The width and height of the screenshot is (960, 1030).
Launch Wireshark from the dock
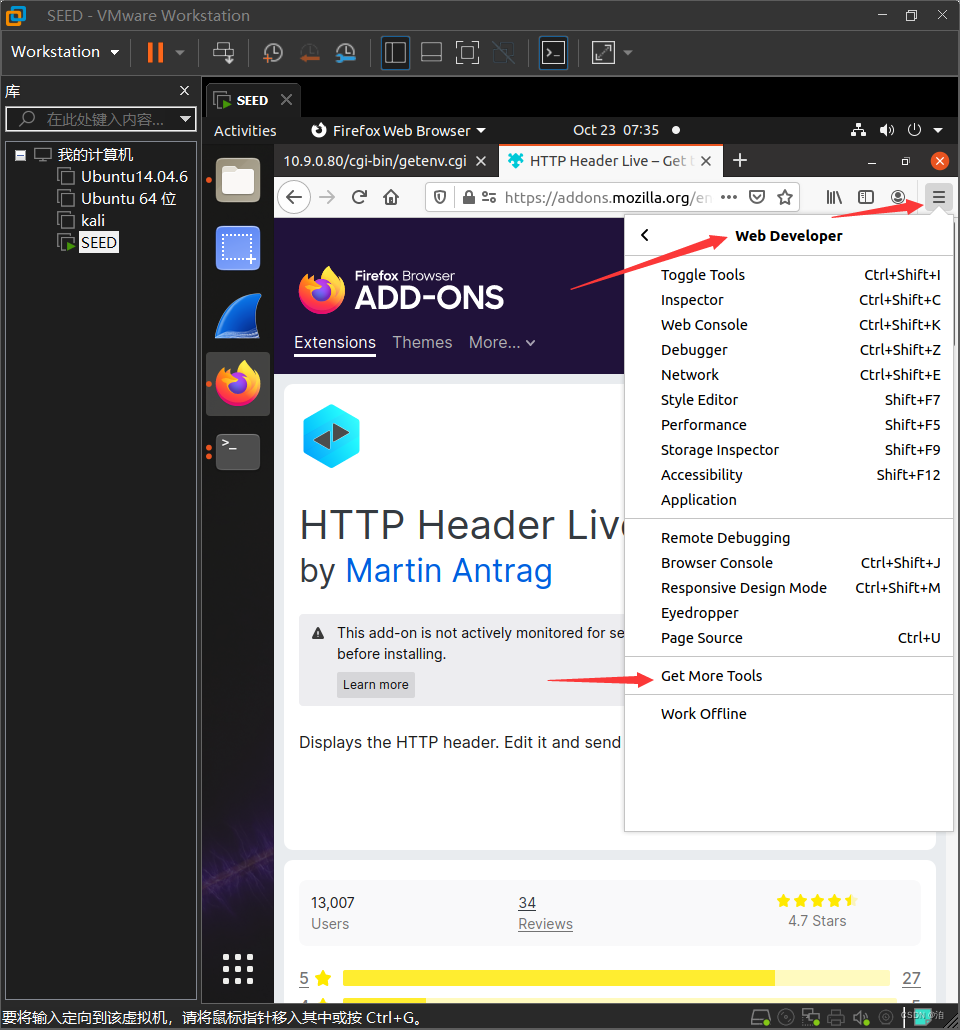point(238,316)
